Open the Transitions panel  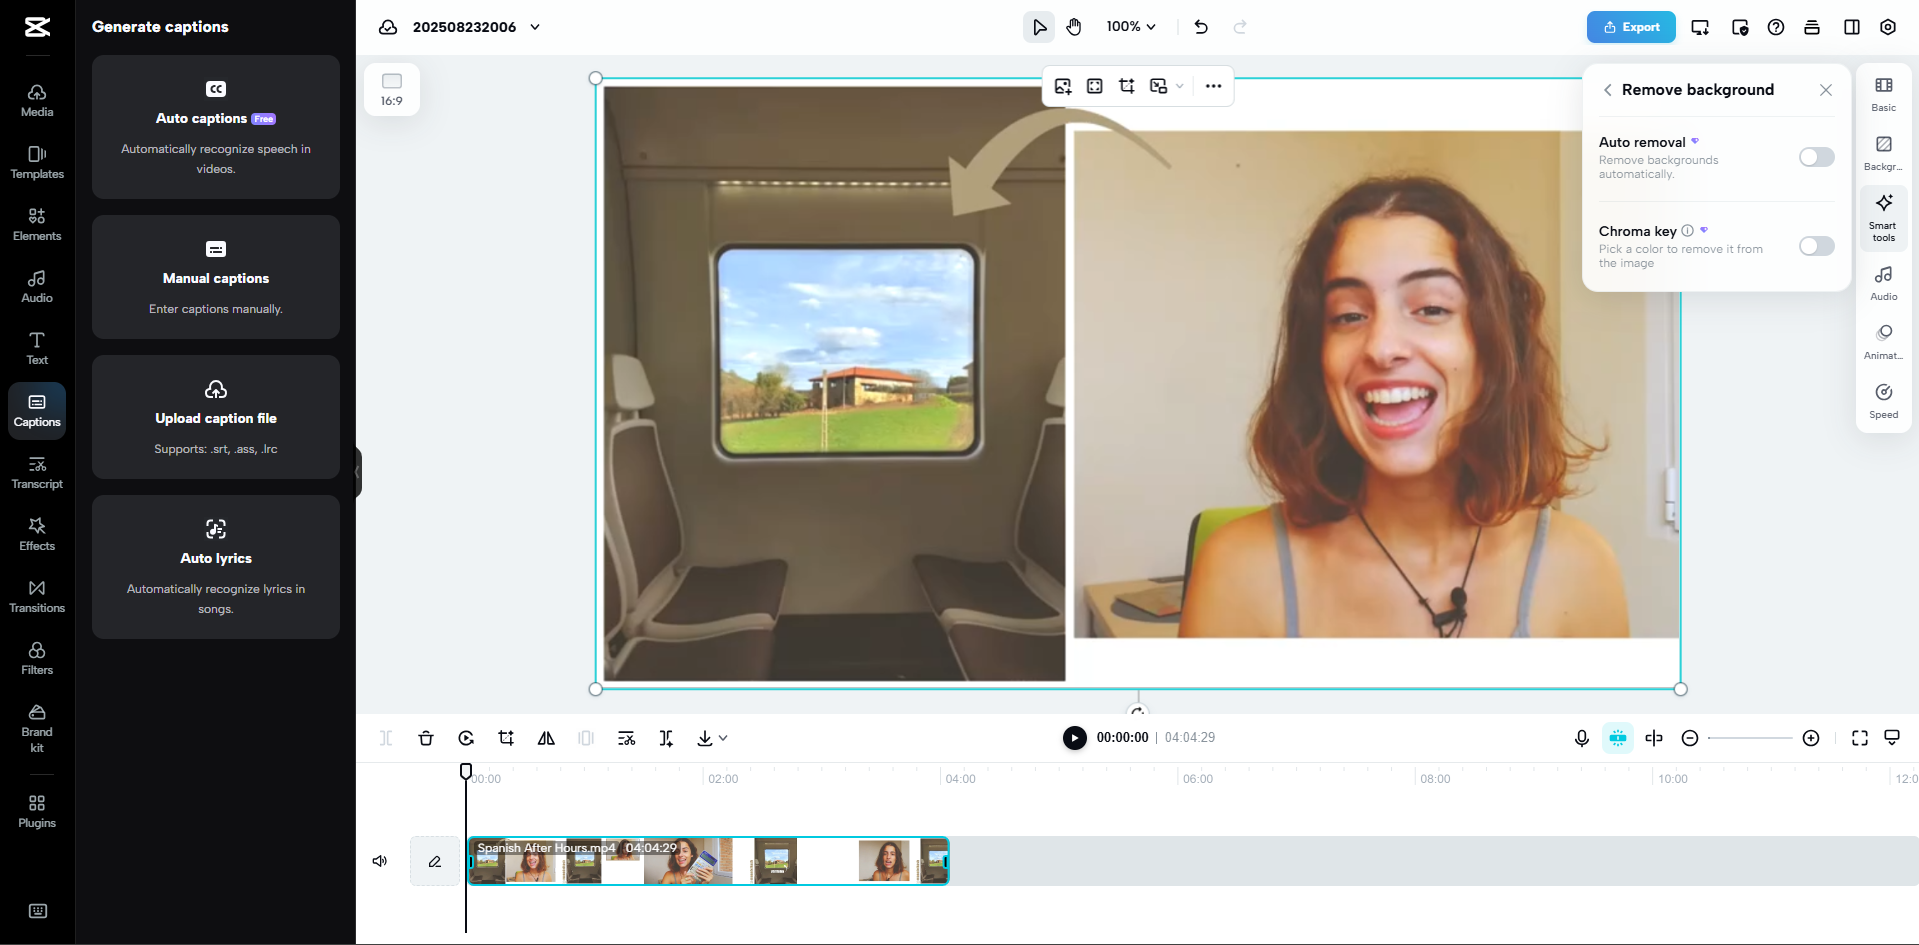coord(37,594)
